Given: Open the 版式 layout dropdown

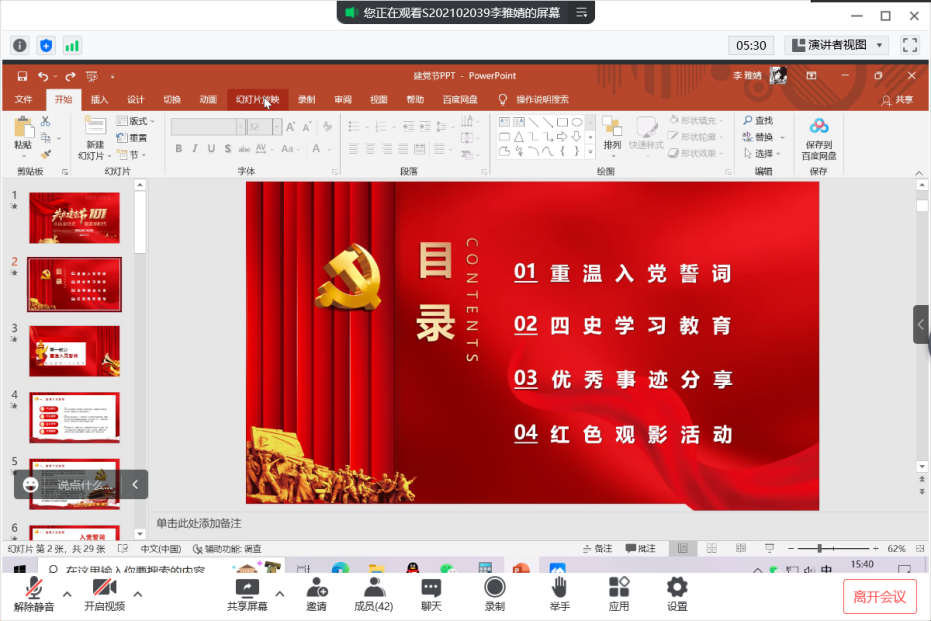Looking at the screenshot, I should pos(136,121).
